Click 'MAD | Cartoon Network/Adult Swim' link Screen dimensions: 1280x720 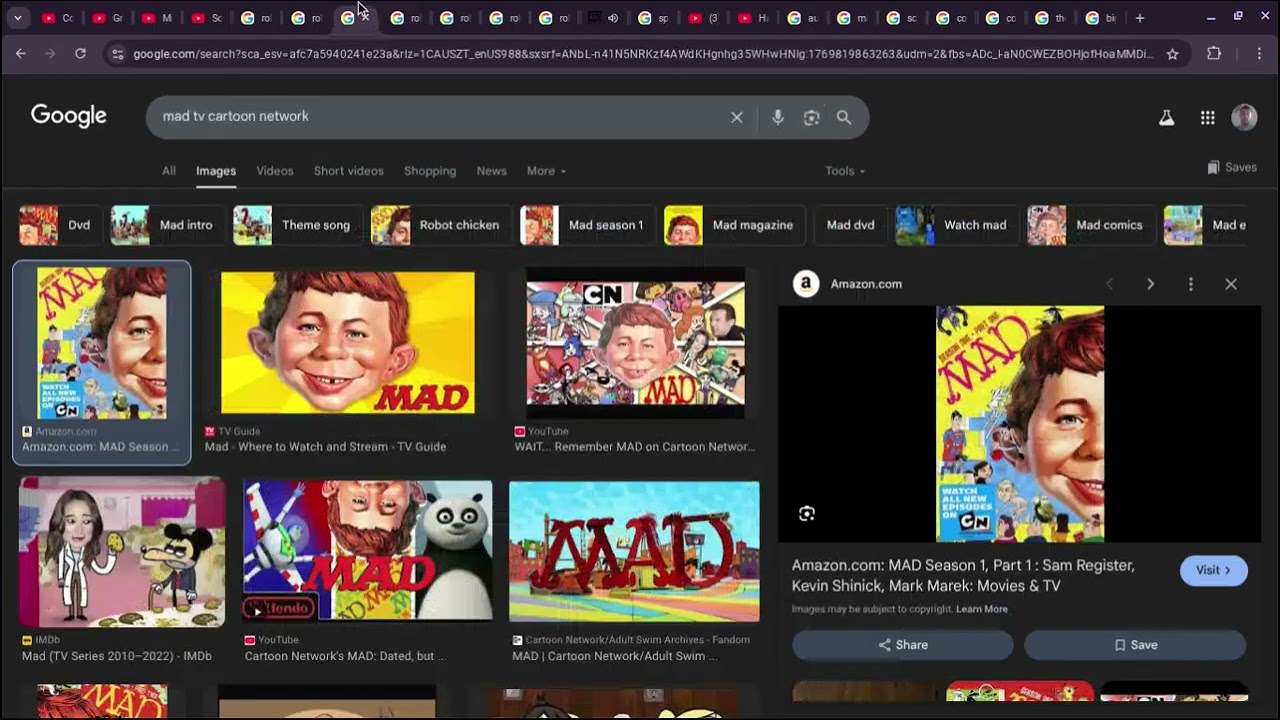(615, 656)
